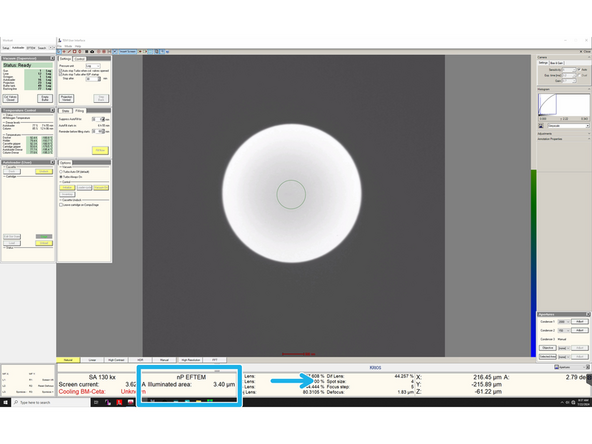The height and width of the screenshot is (444, 592).
Task: Open the Selected Area aperture size dropdown
Action: coord(564,356)
